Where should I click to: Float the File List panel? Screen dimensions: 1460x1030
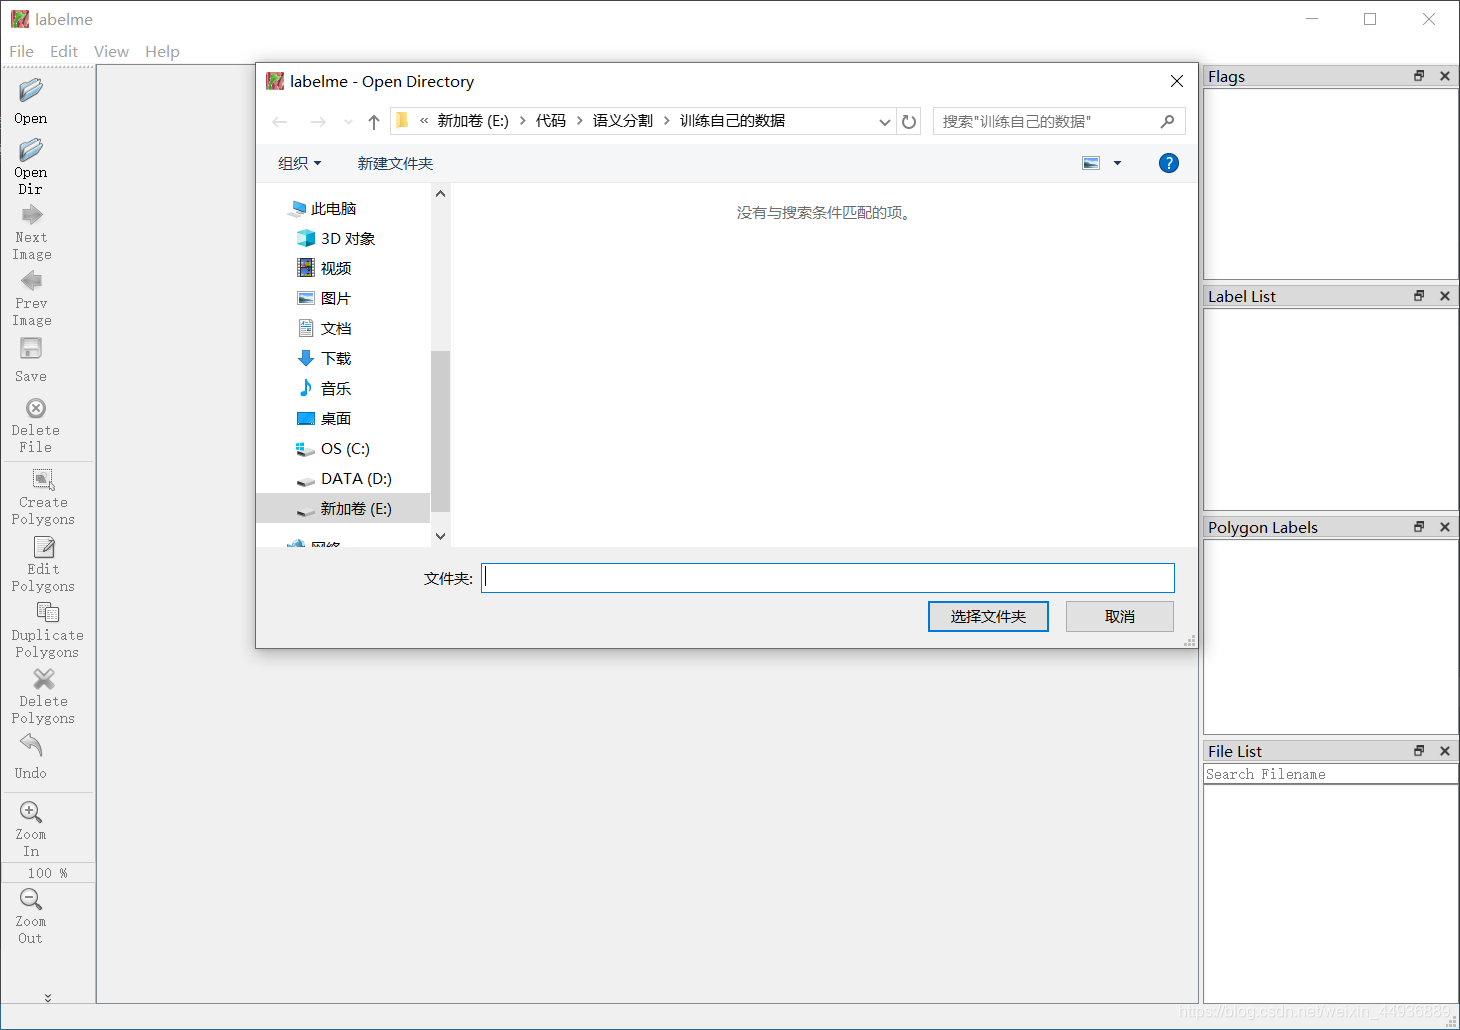click(x=1419, y=751)
